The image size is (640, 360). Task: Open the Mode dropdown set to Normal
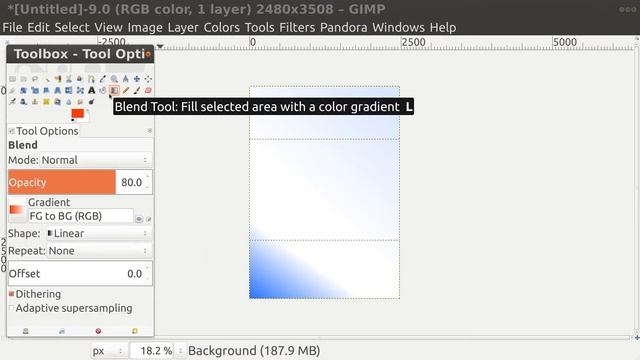pyautogui.click(x=96, y=160)
